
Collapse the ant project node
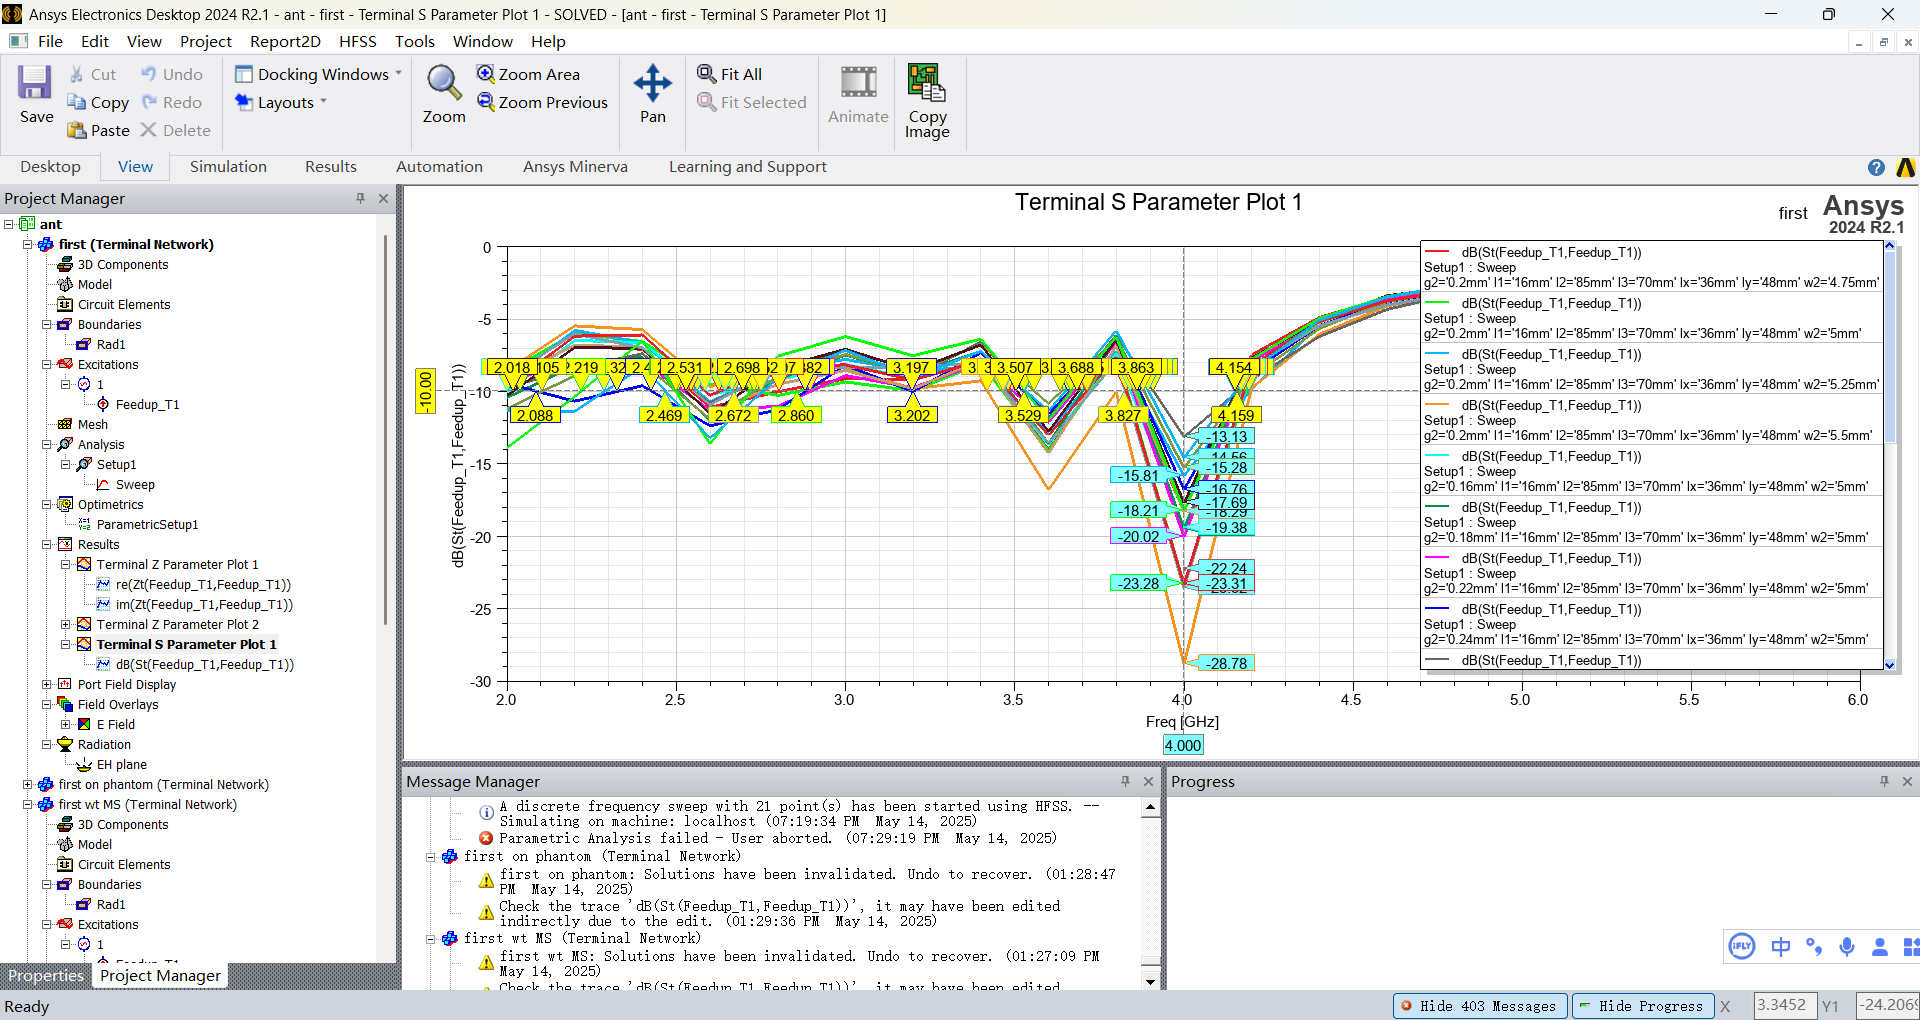tap(9, 224)
